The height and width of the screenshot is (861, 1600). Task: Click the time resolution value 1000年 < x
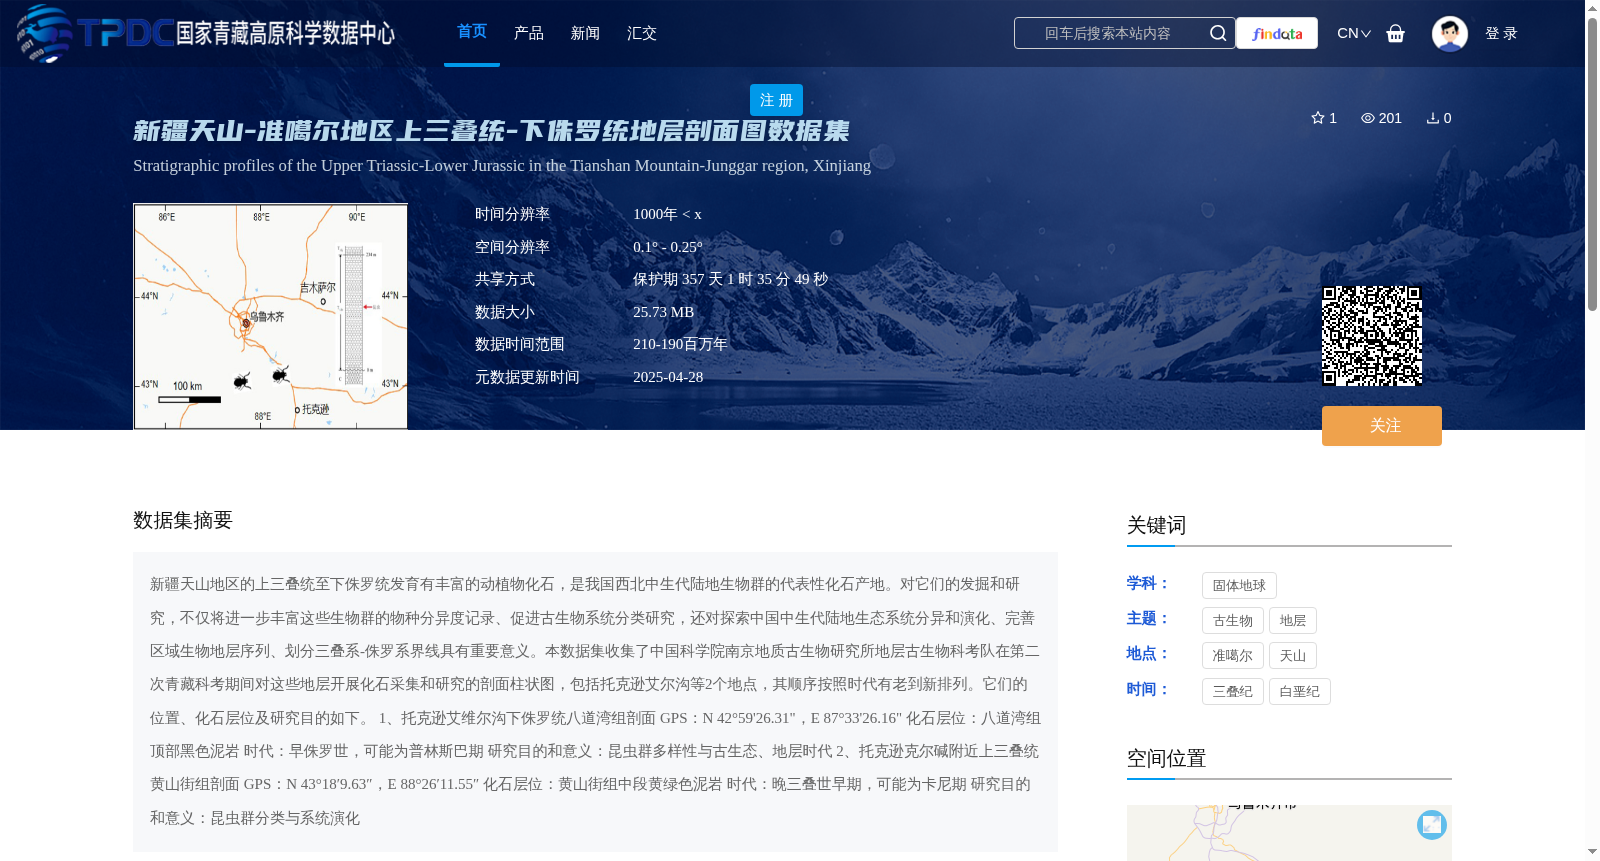click(667, 214)
